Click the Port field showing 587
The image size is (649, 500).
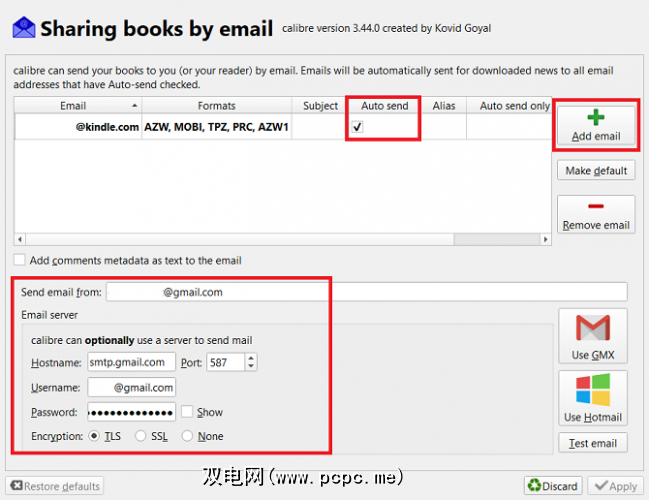(226, 362)
